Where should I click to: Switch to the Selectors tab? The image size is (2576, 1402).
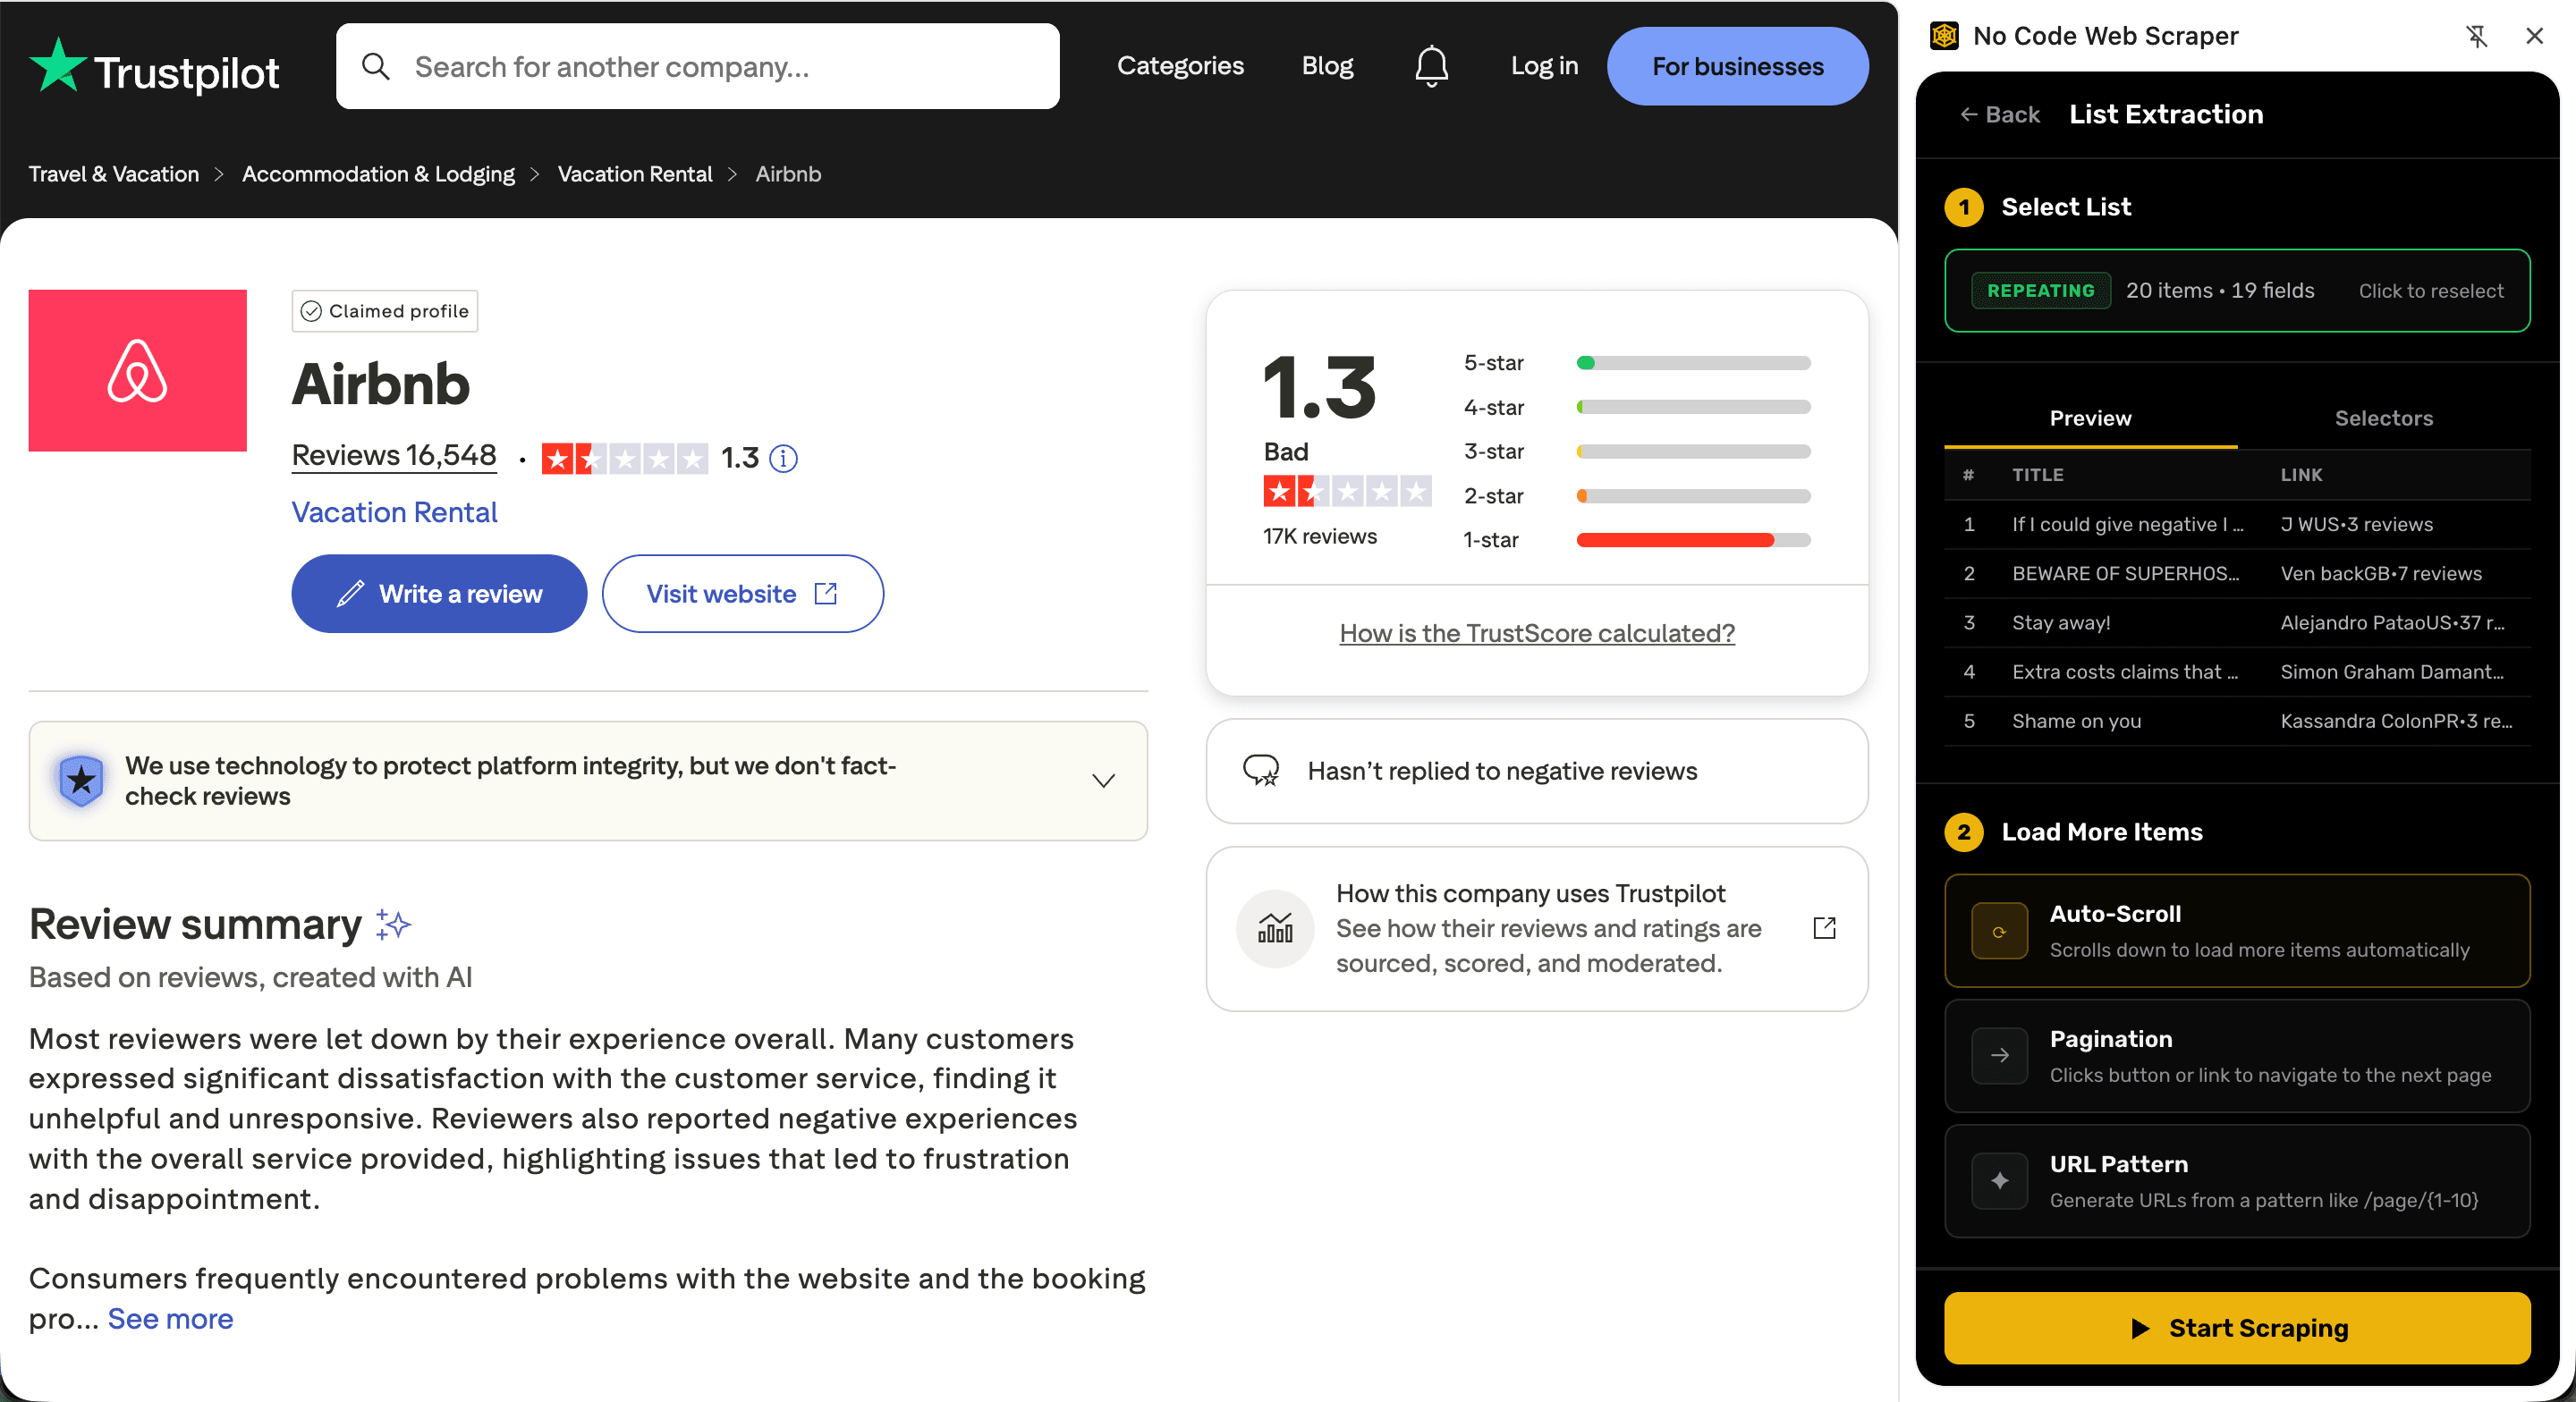(2384, 418)
